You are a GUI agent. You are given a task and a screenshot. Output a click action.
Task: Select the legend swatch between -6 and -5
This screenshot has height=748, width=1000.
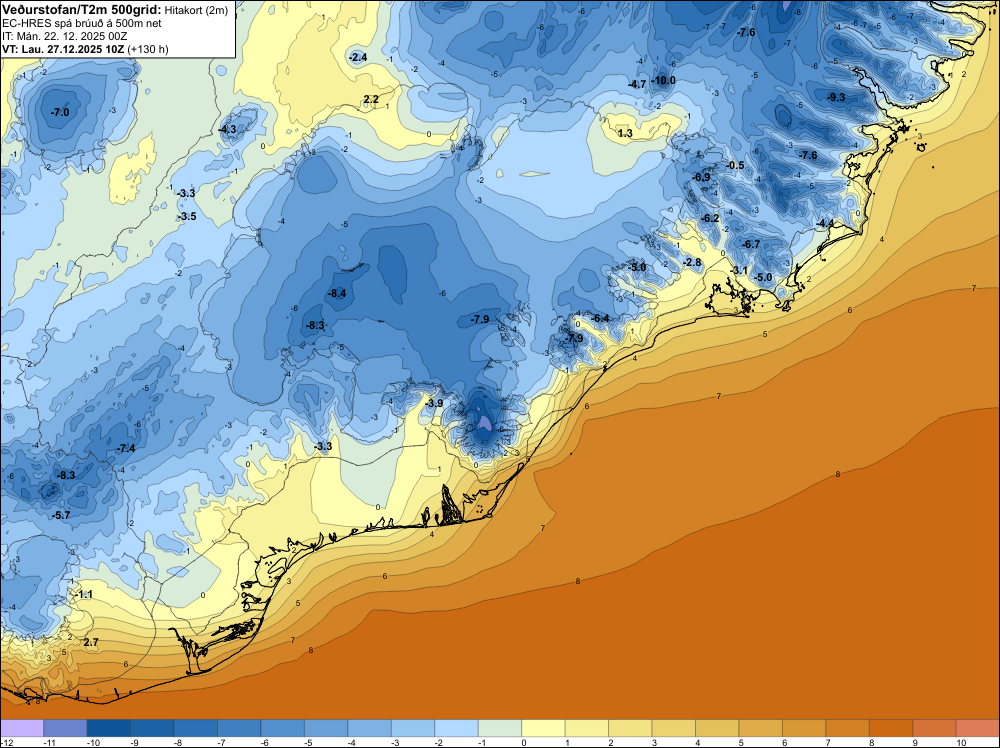click(283, 728)
